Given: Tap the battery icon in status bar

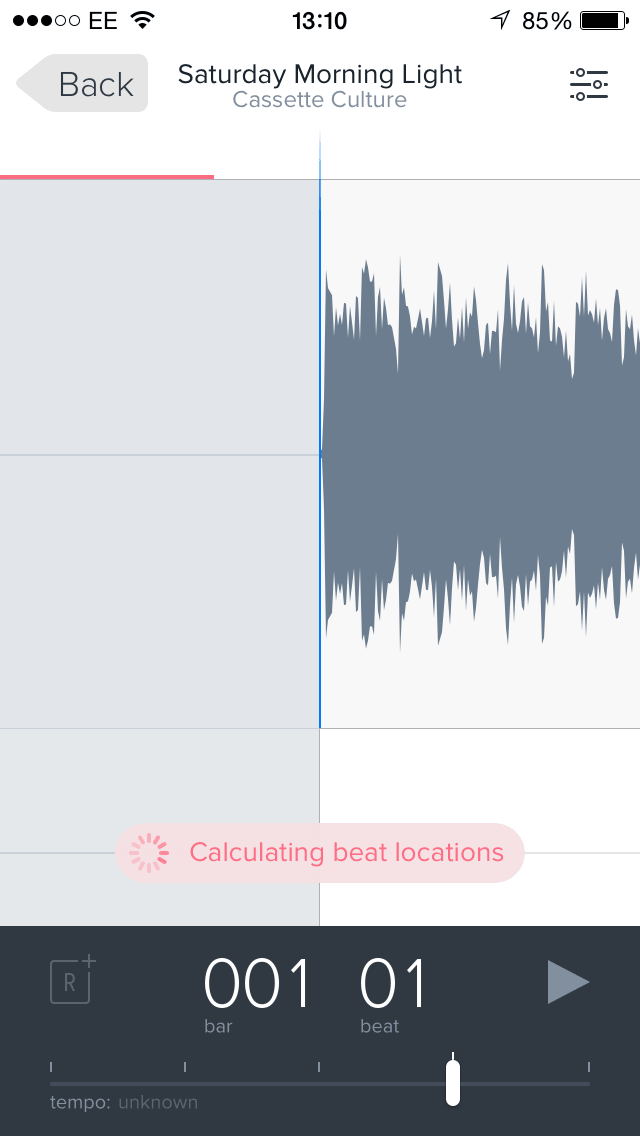Looking at the screenshot, I should (x=604, y=21).
